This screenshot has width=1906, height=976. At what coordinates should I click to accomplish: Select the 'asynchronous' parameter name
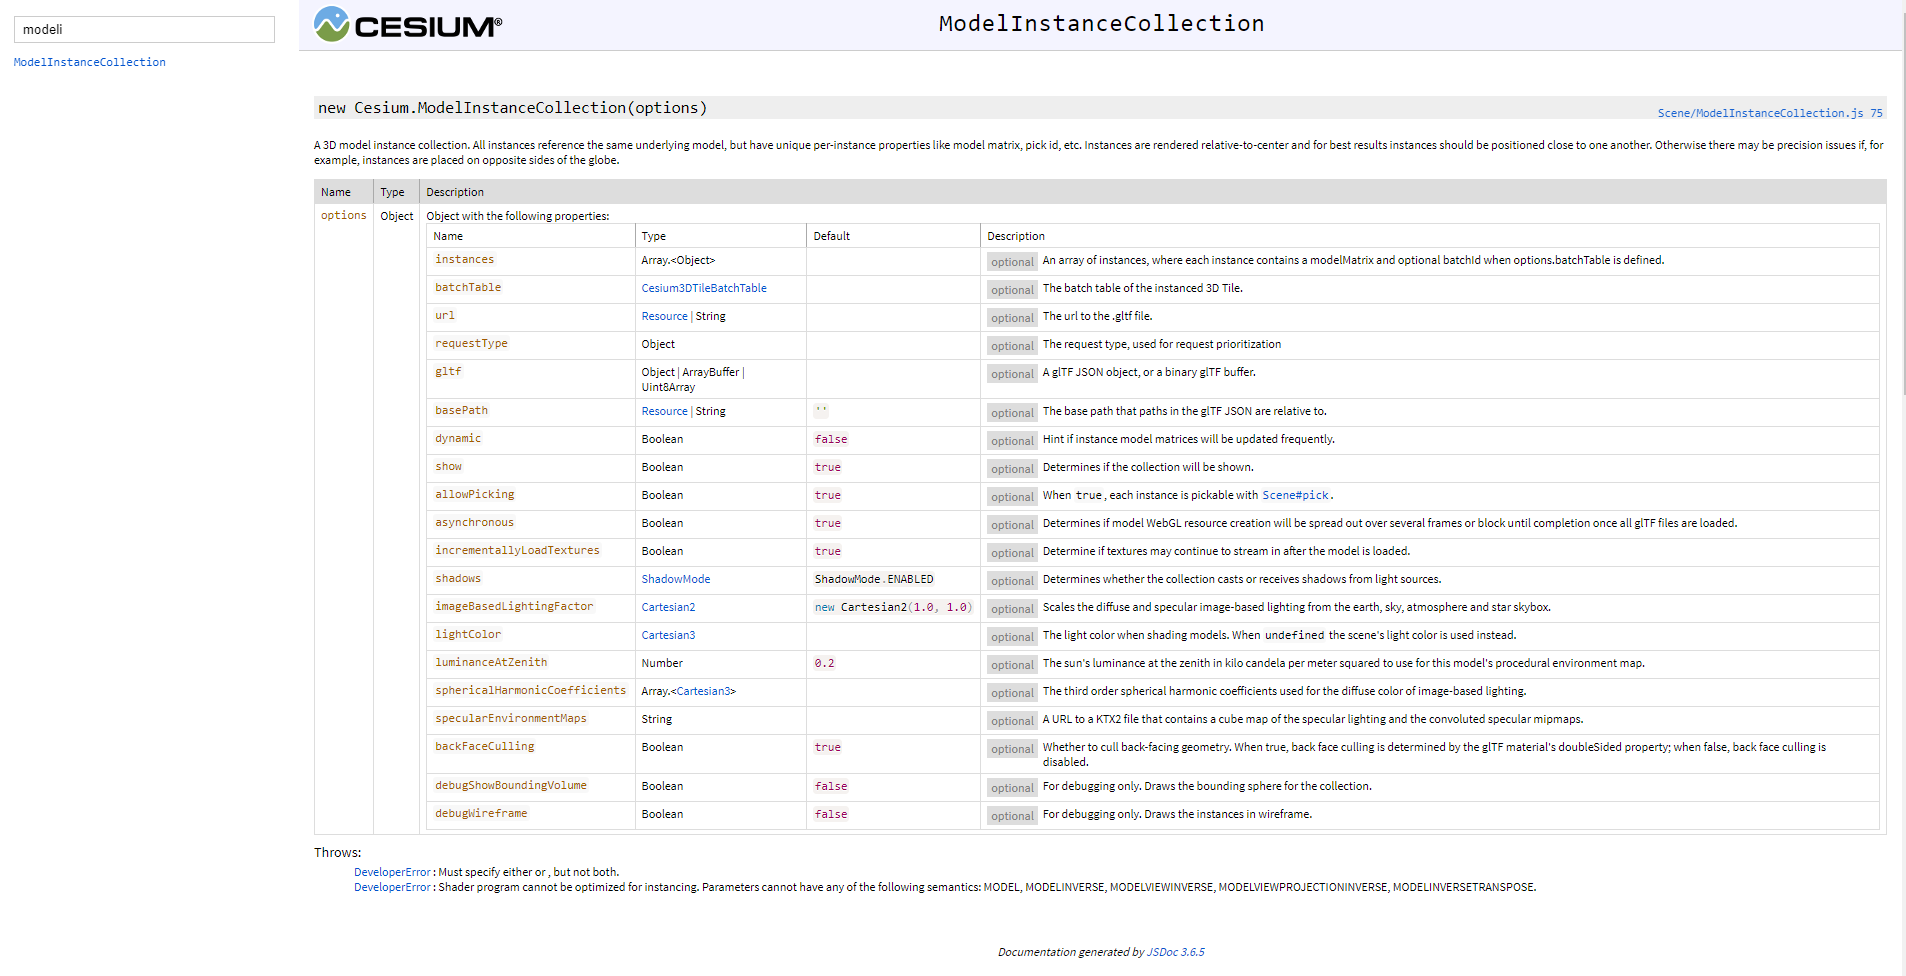pyautogui.click(x=474, y=522)
